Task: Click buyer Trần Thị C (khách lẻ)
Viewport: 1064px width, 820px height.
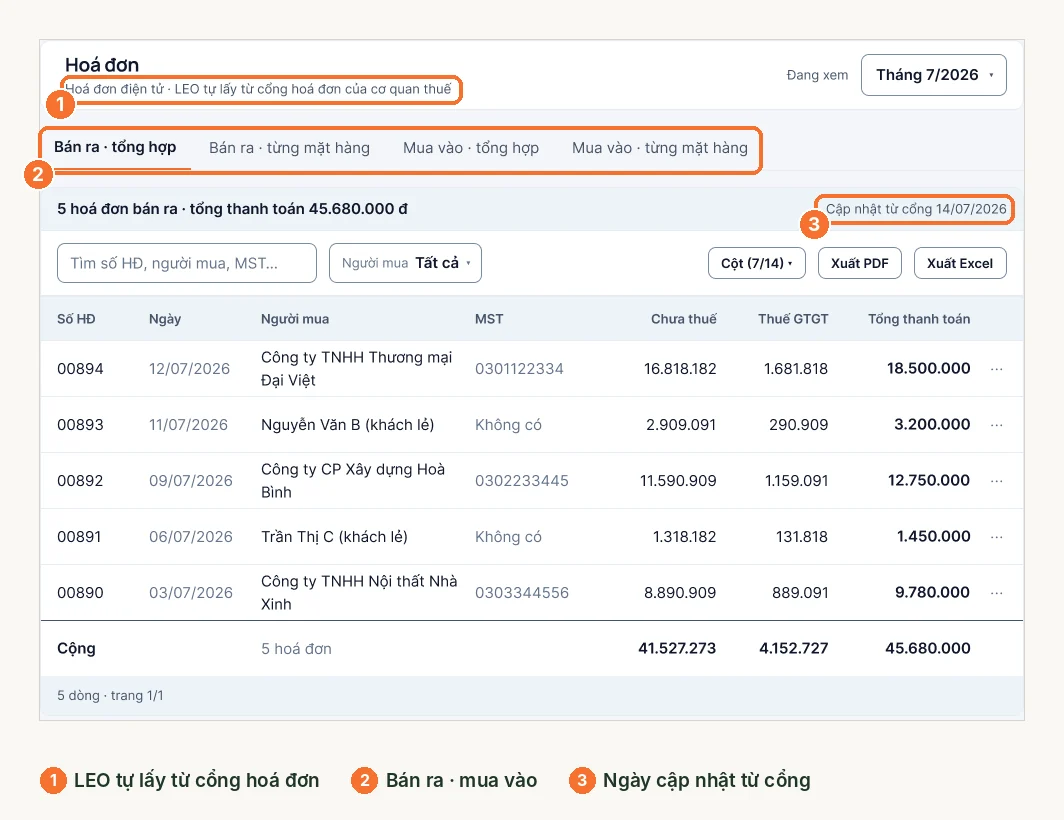Action: [x=335, y=537]
